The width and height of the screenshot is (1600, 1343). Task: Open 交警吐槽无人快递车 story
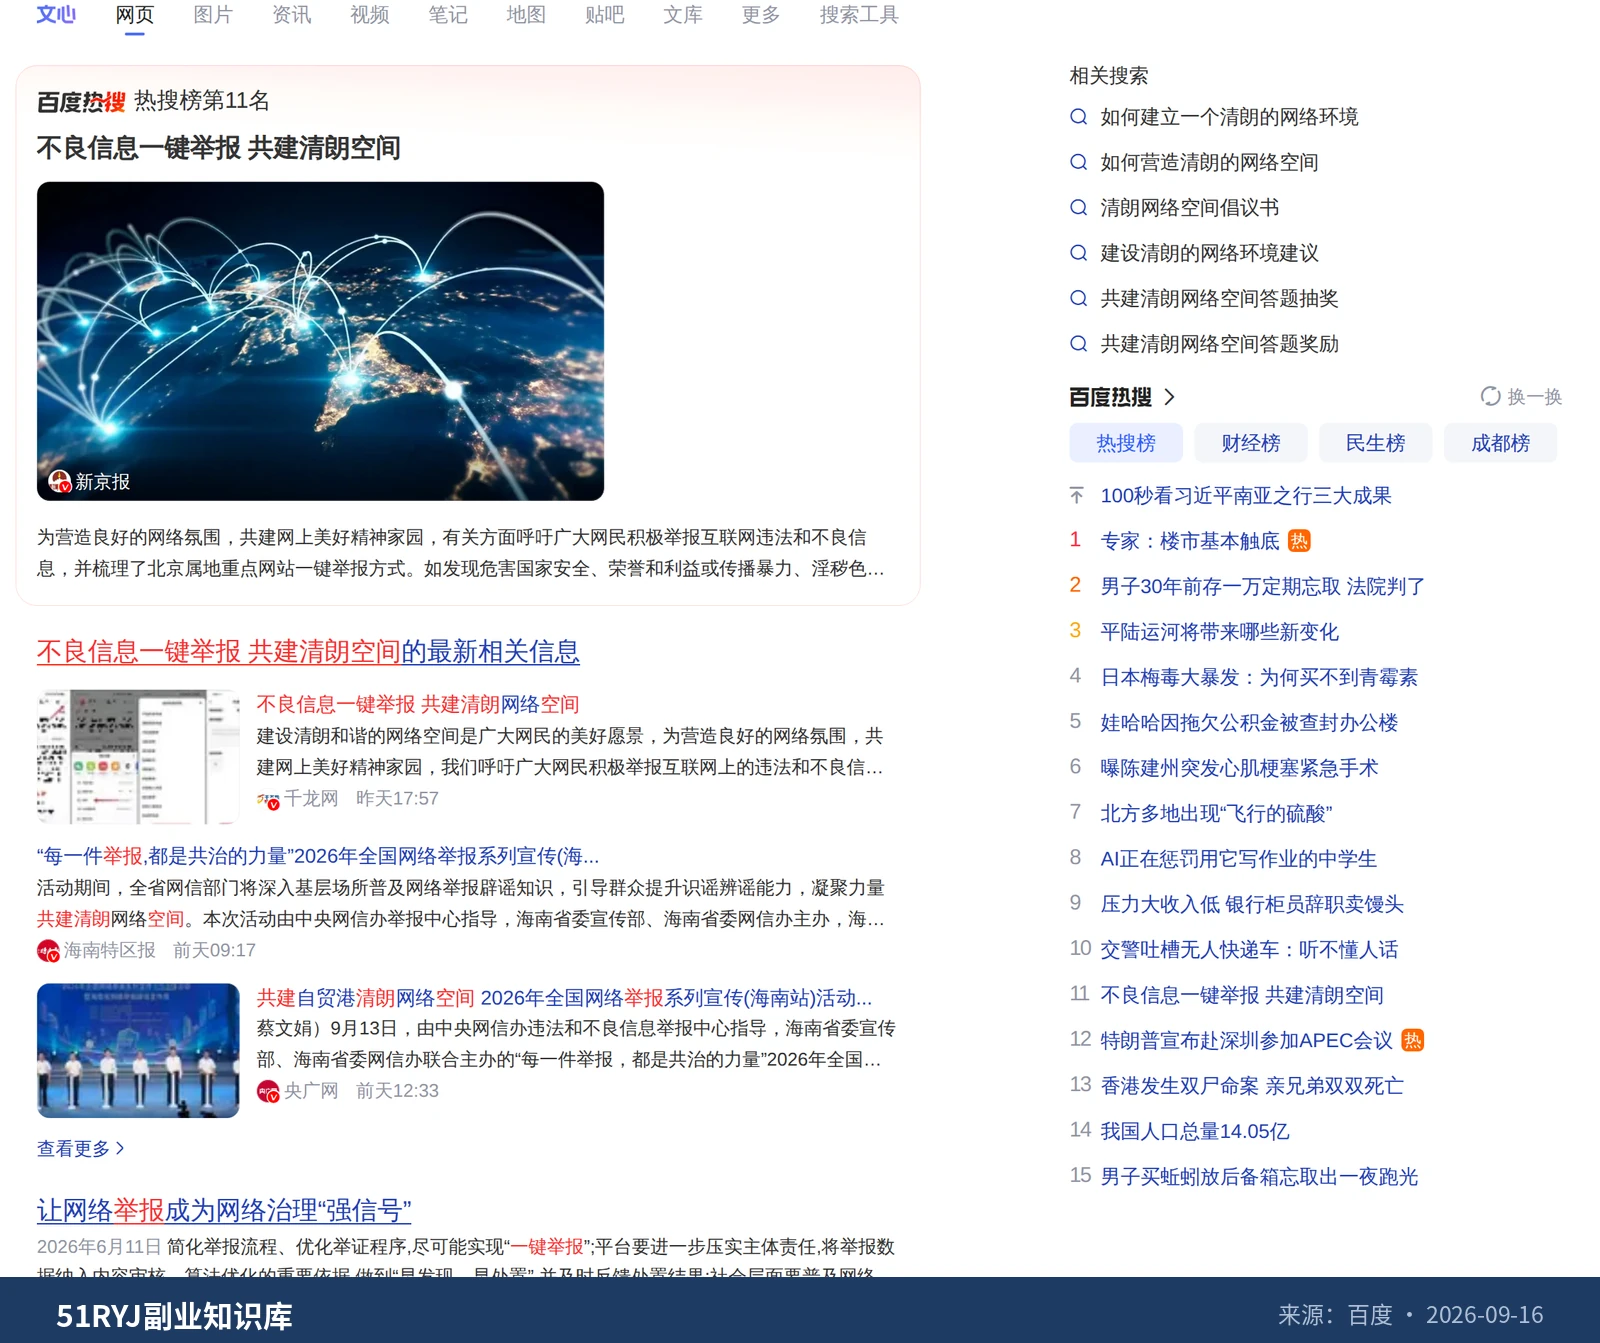(1249, 950)
